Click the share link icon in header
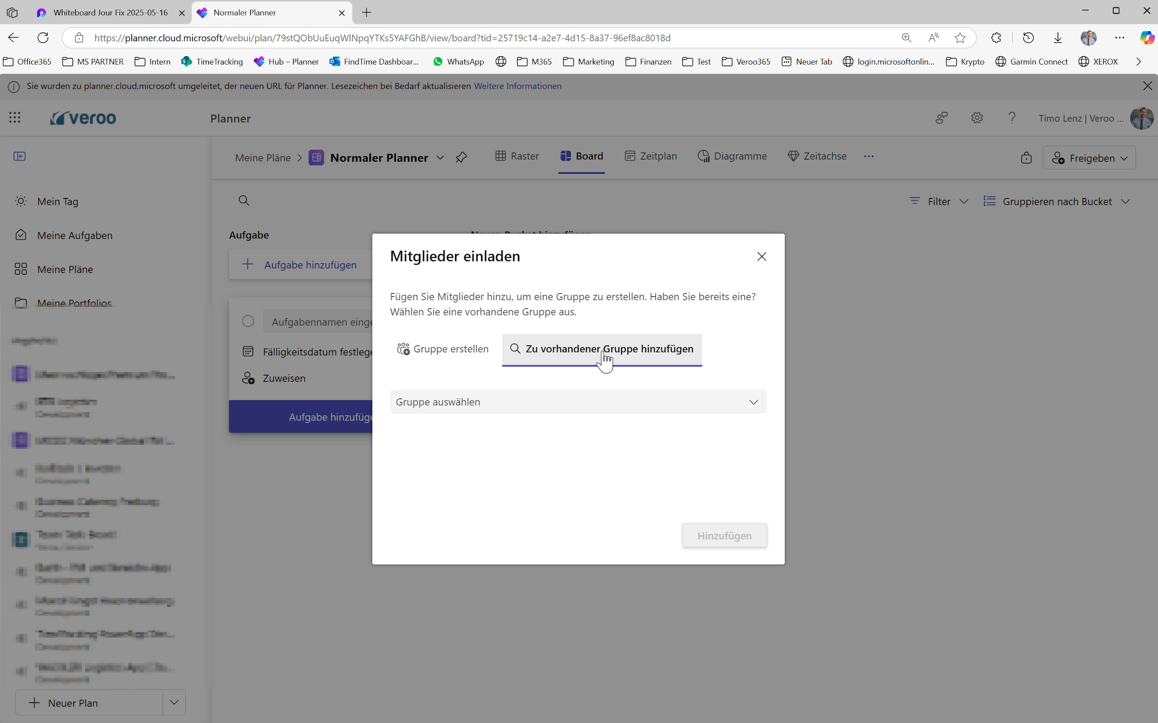Image resolution: width=1158 pixels, height=723 pixels. (941, 118)
